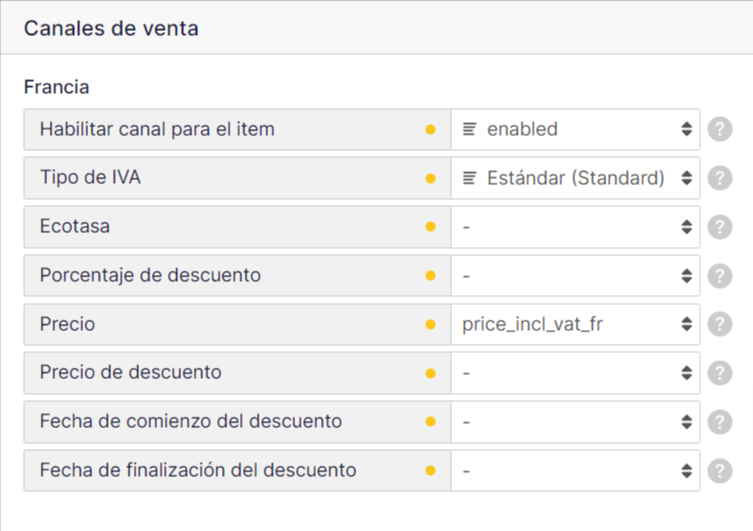Click the Canales de venta panel header
The height and width of the screenshot is (531, 753).
[111, 28]
